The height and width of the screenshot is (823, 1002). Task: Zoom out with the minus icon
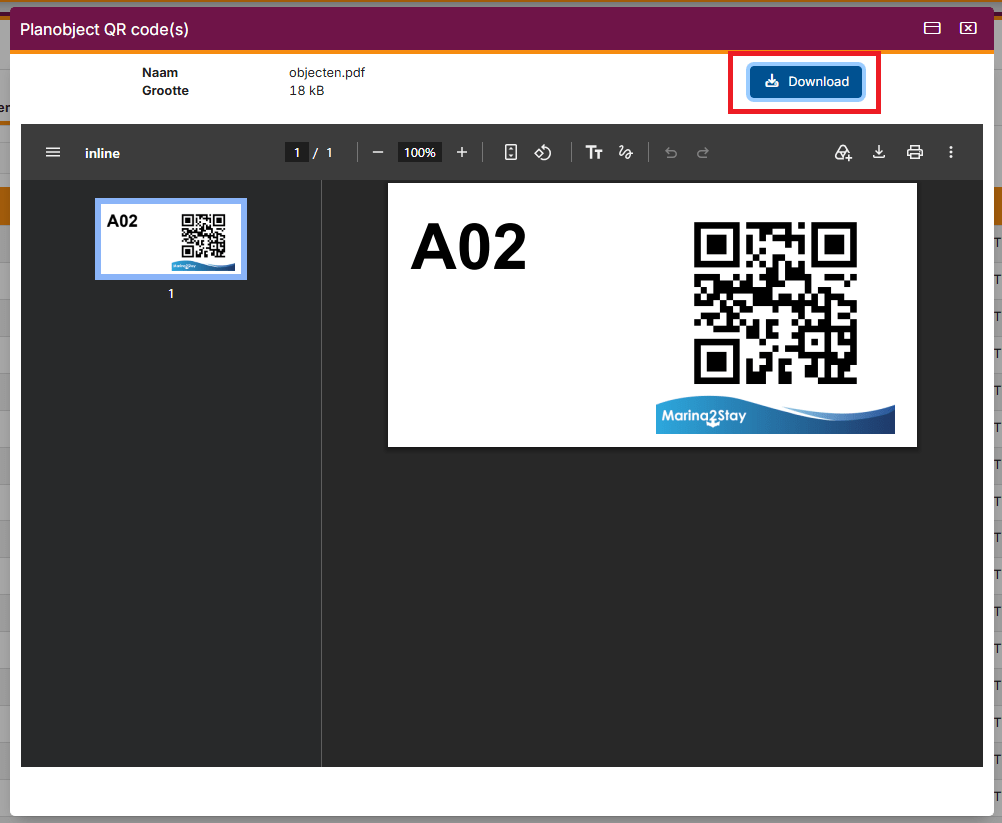(x=378, y=153)
